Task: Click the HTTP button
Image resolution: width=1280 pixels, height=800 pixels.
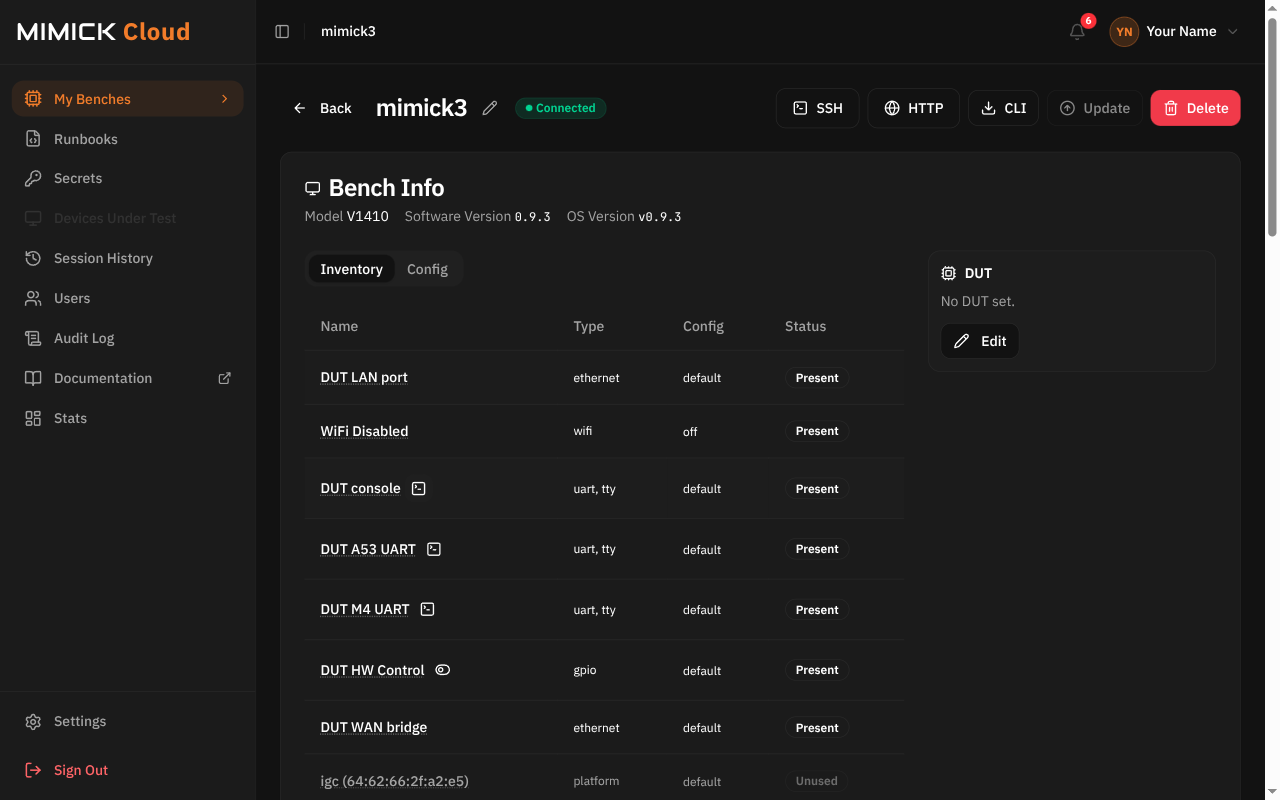Action: (914, 108)
